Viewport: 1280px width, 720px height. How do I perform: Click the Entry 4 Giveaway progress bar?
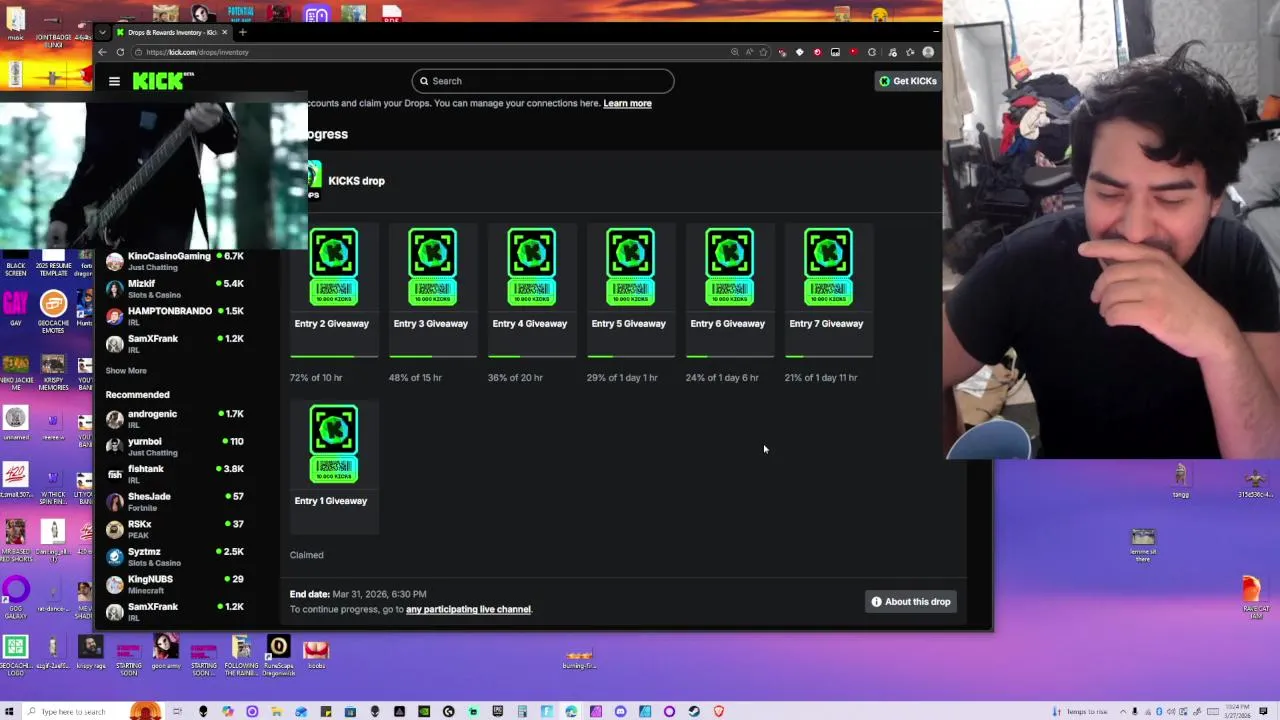pyautogui.click(x=532, y=356)
